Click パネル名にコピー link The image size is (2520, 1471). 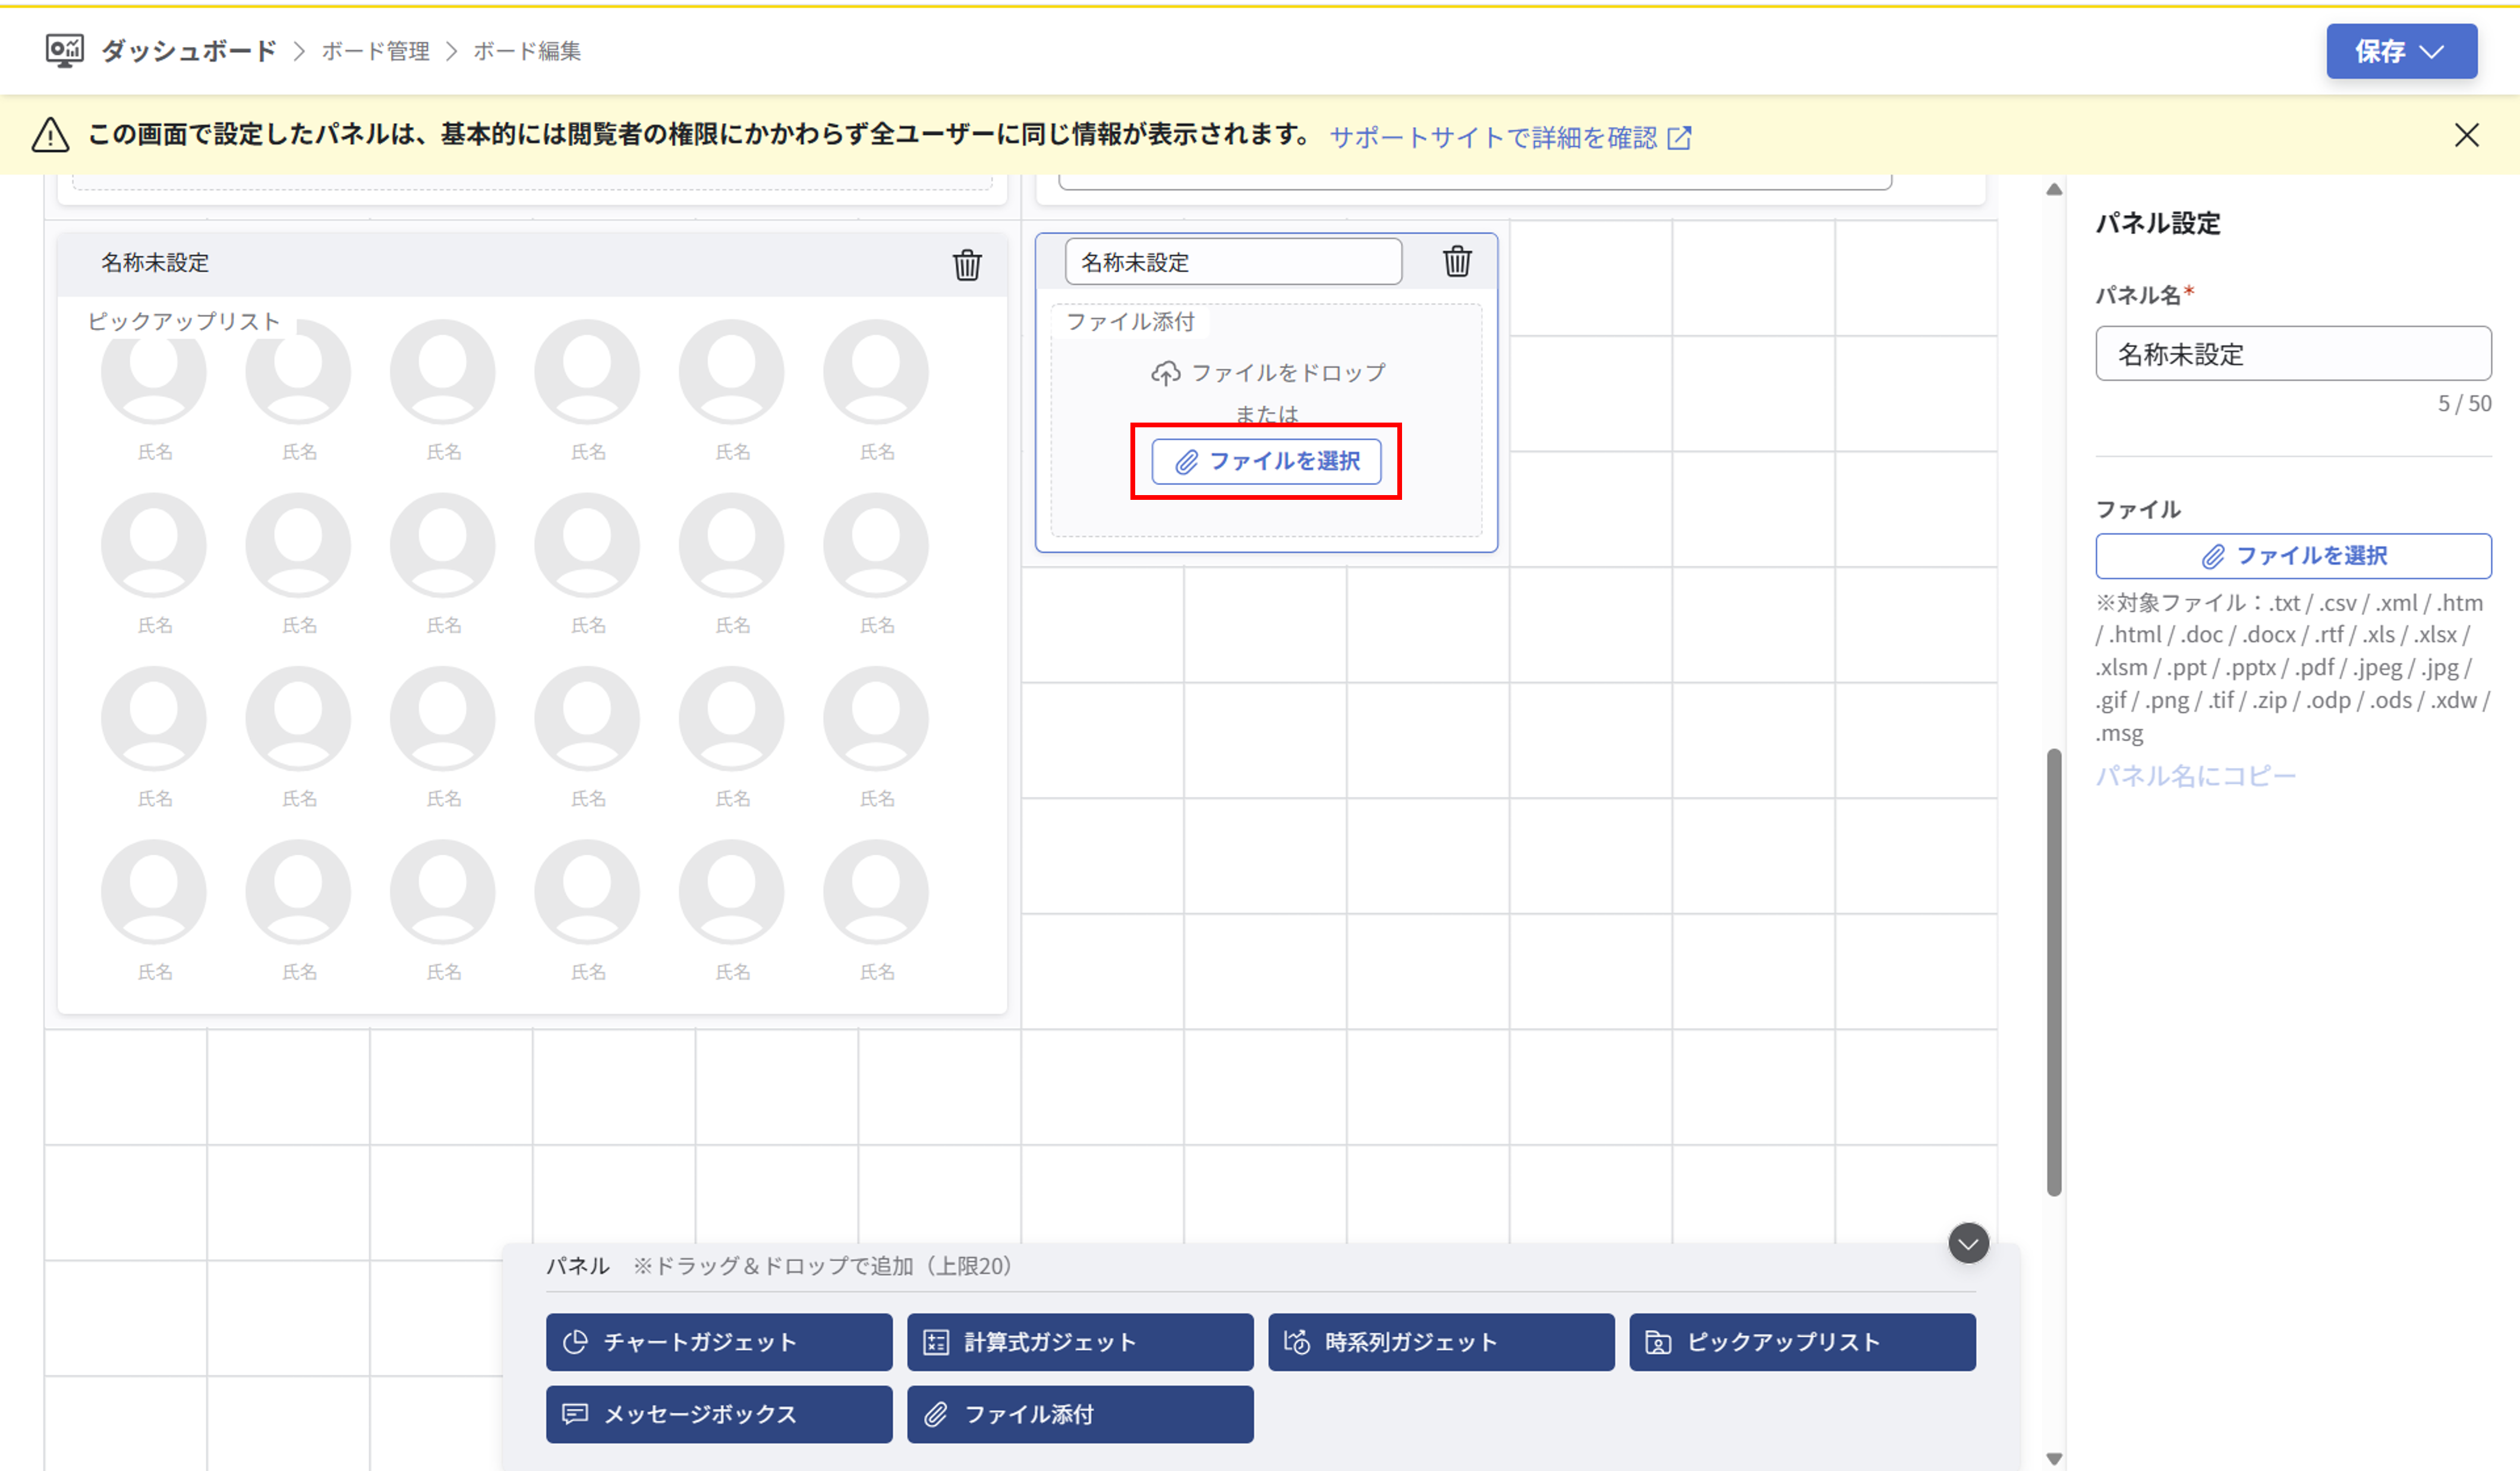(x=2195, y=775)
